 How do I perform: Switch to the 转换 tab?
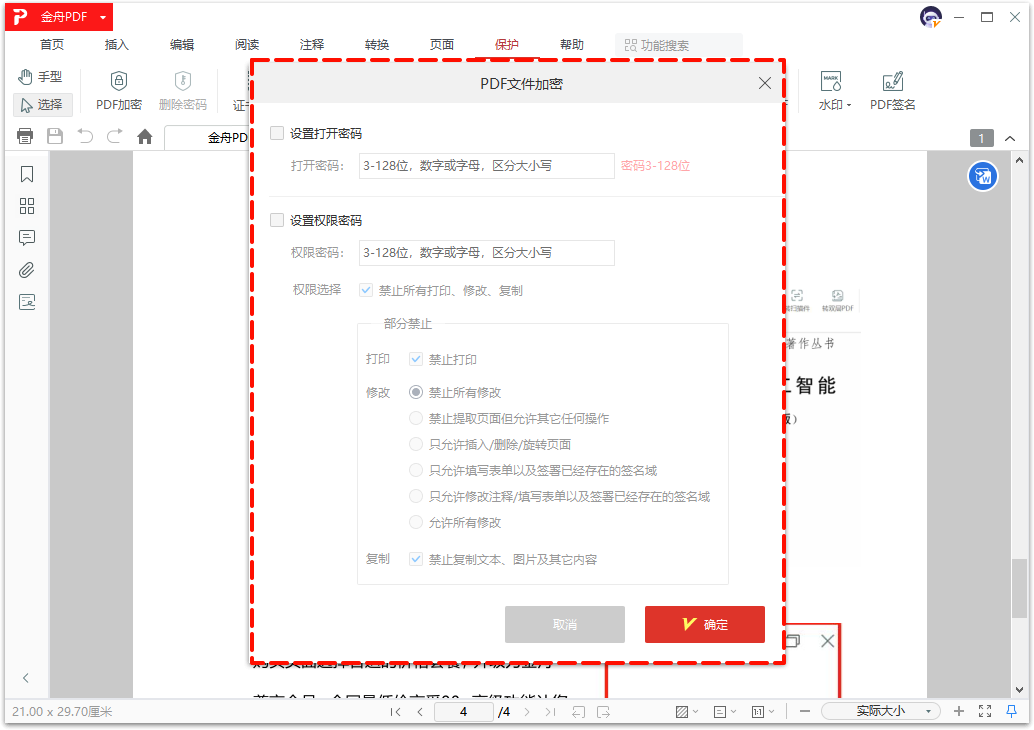(377, 45)
